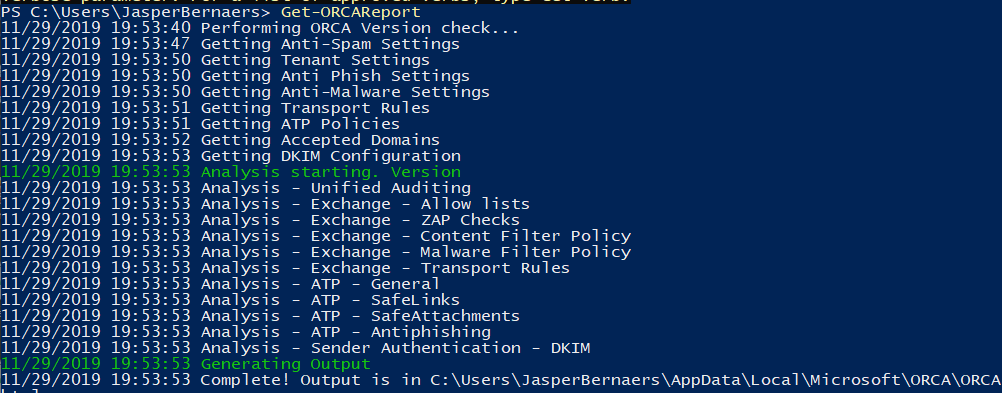1002x393 pixels.
Task: Click the 'Getting Anti Phish Settings' line
Action: (x=235, y=76)
